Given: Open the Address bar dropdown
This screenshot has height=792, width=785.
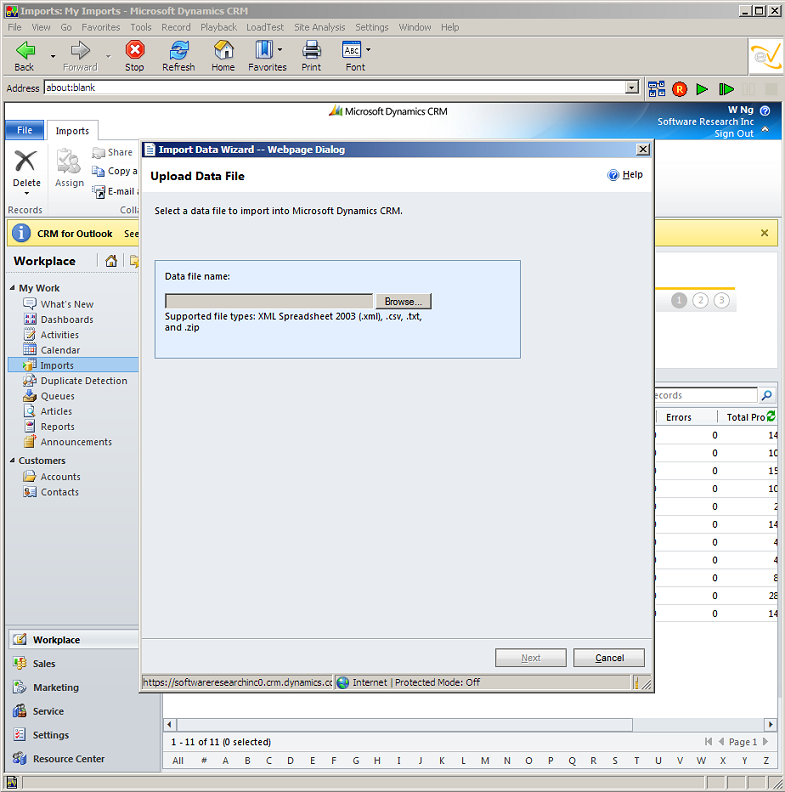Looking at the screenshot, I should (631, 87).
